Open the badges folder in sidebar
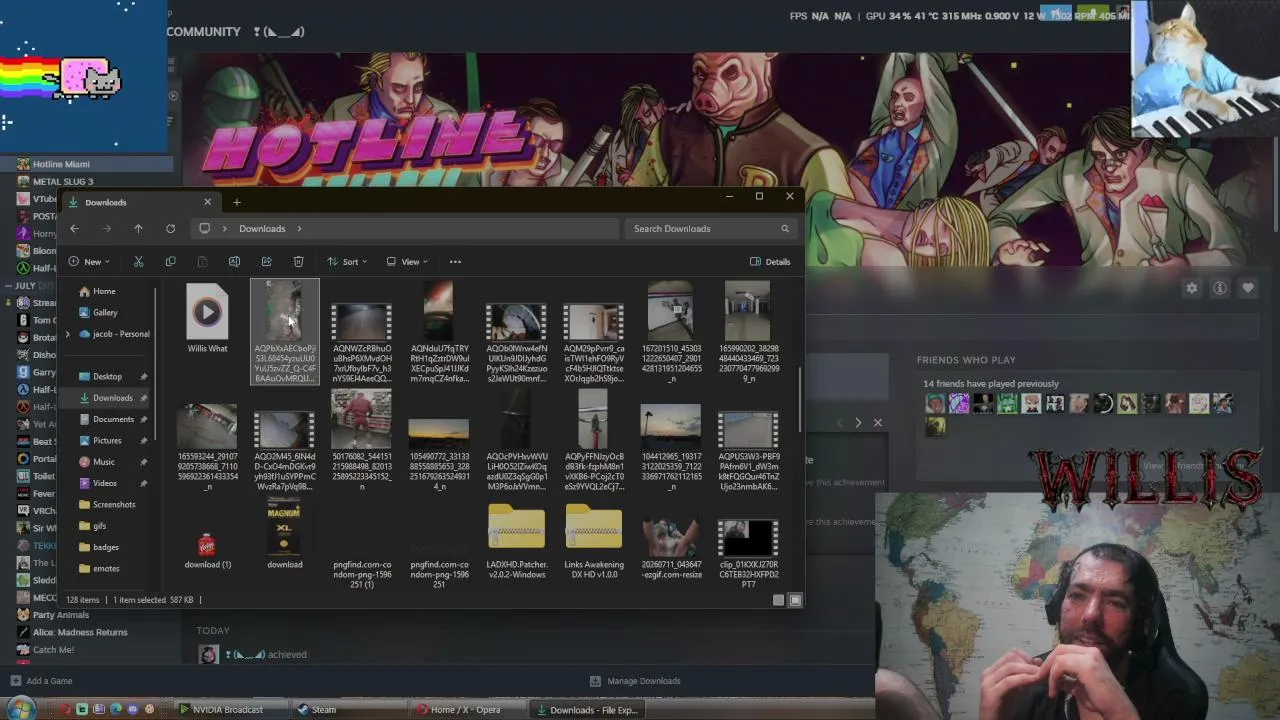This screenshot has width=1280, height=720. [x=105, y=548]
